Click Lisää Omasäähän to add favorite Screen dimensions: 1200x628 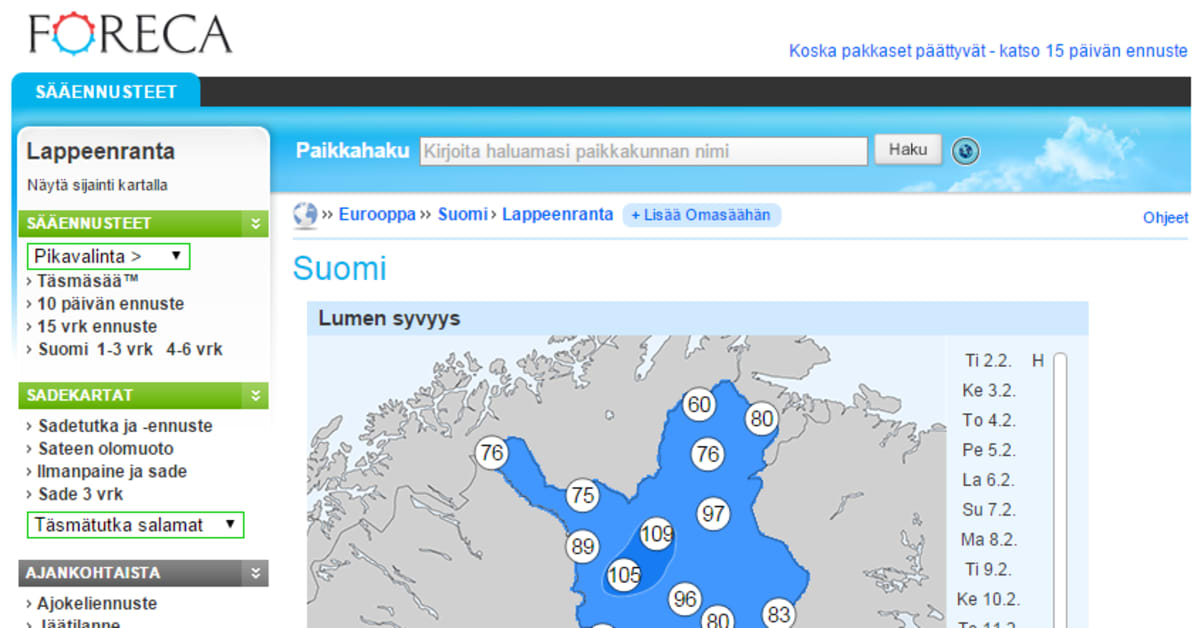[702, 214]
